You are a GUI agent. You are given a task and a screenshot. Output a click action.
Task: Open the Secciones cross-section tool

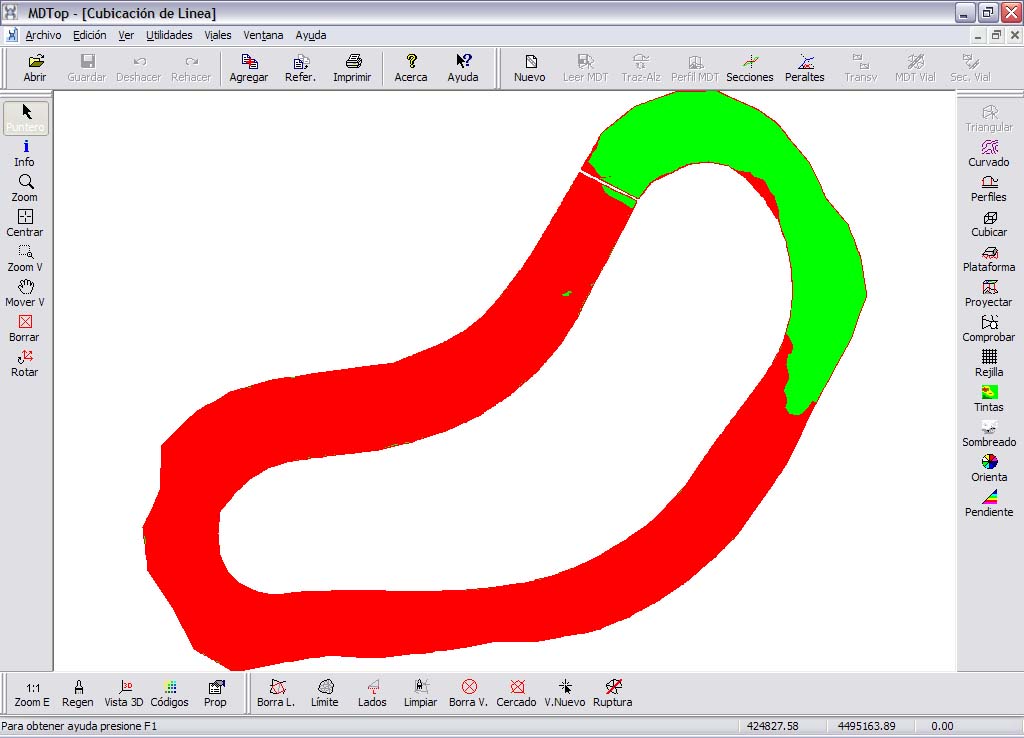750,69
